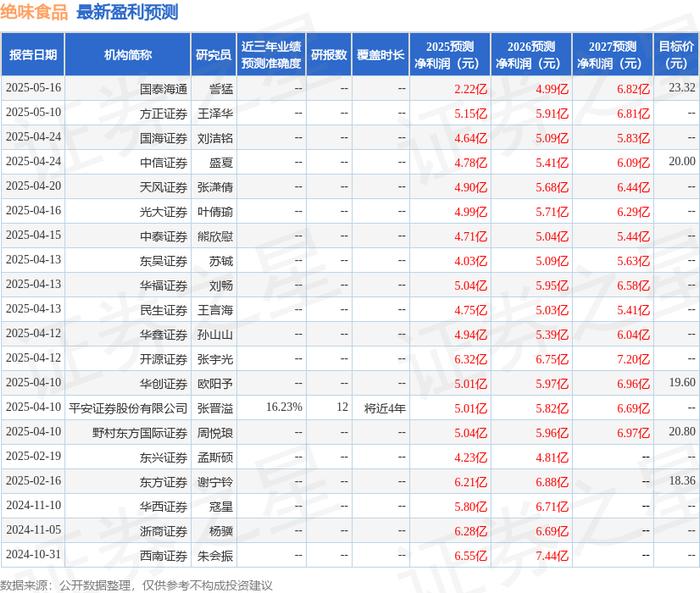The width and height of the screenshot is (700, 593).
Task: Click the target price 18.36
Action: (682, 480)
